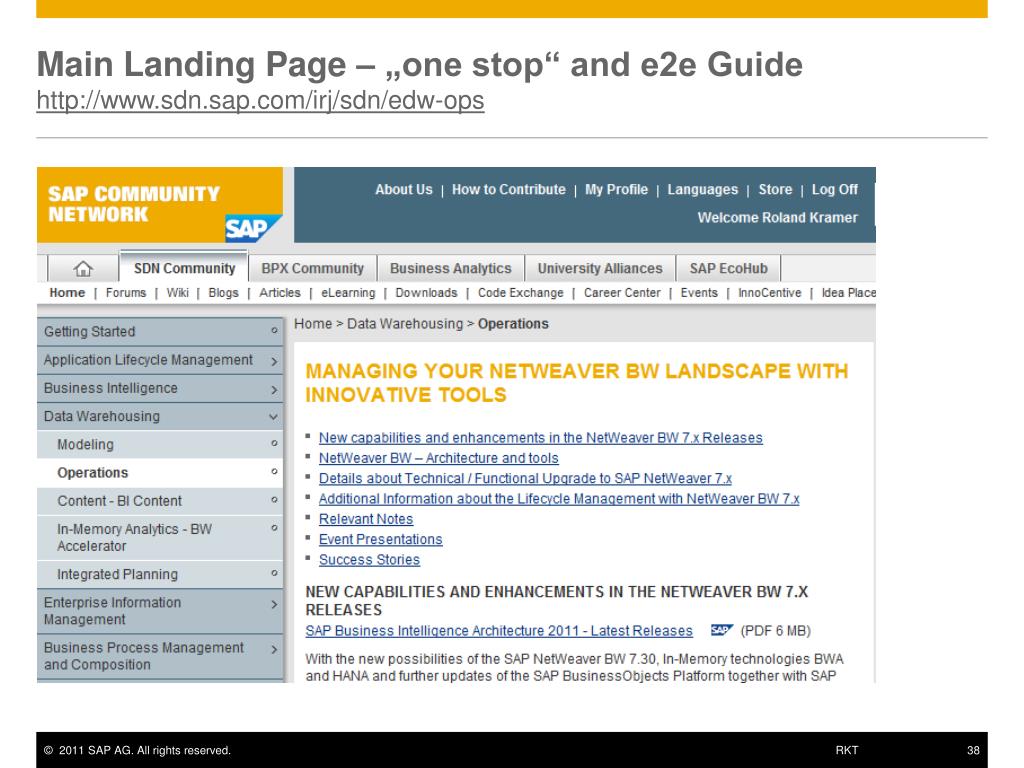The image size is (1024, 768).
Task: Switch to the BPX Community tab
Action: point(312,268)
